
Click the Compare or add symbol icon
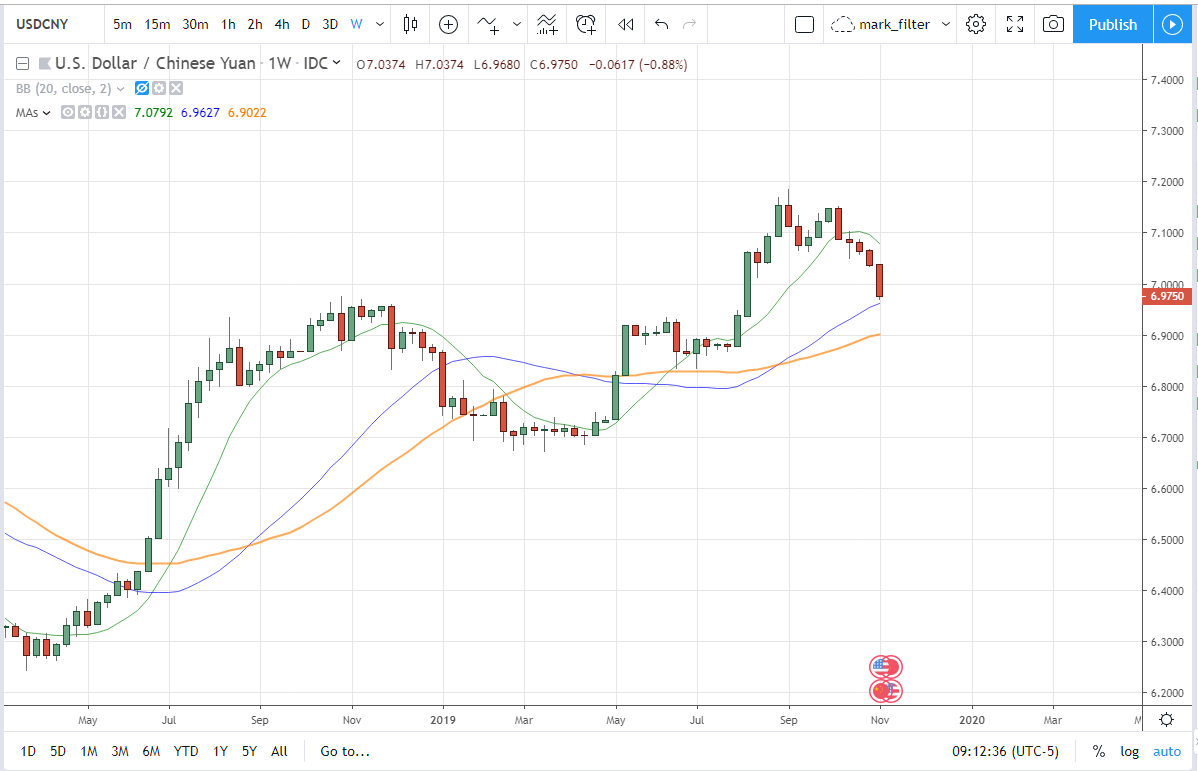click(448, 24)
